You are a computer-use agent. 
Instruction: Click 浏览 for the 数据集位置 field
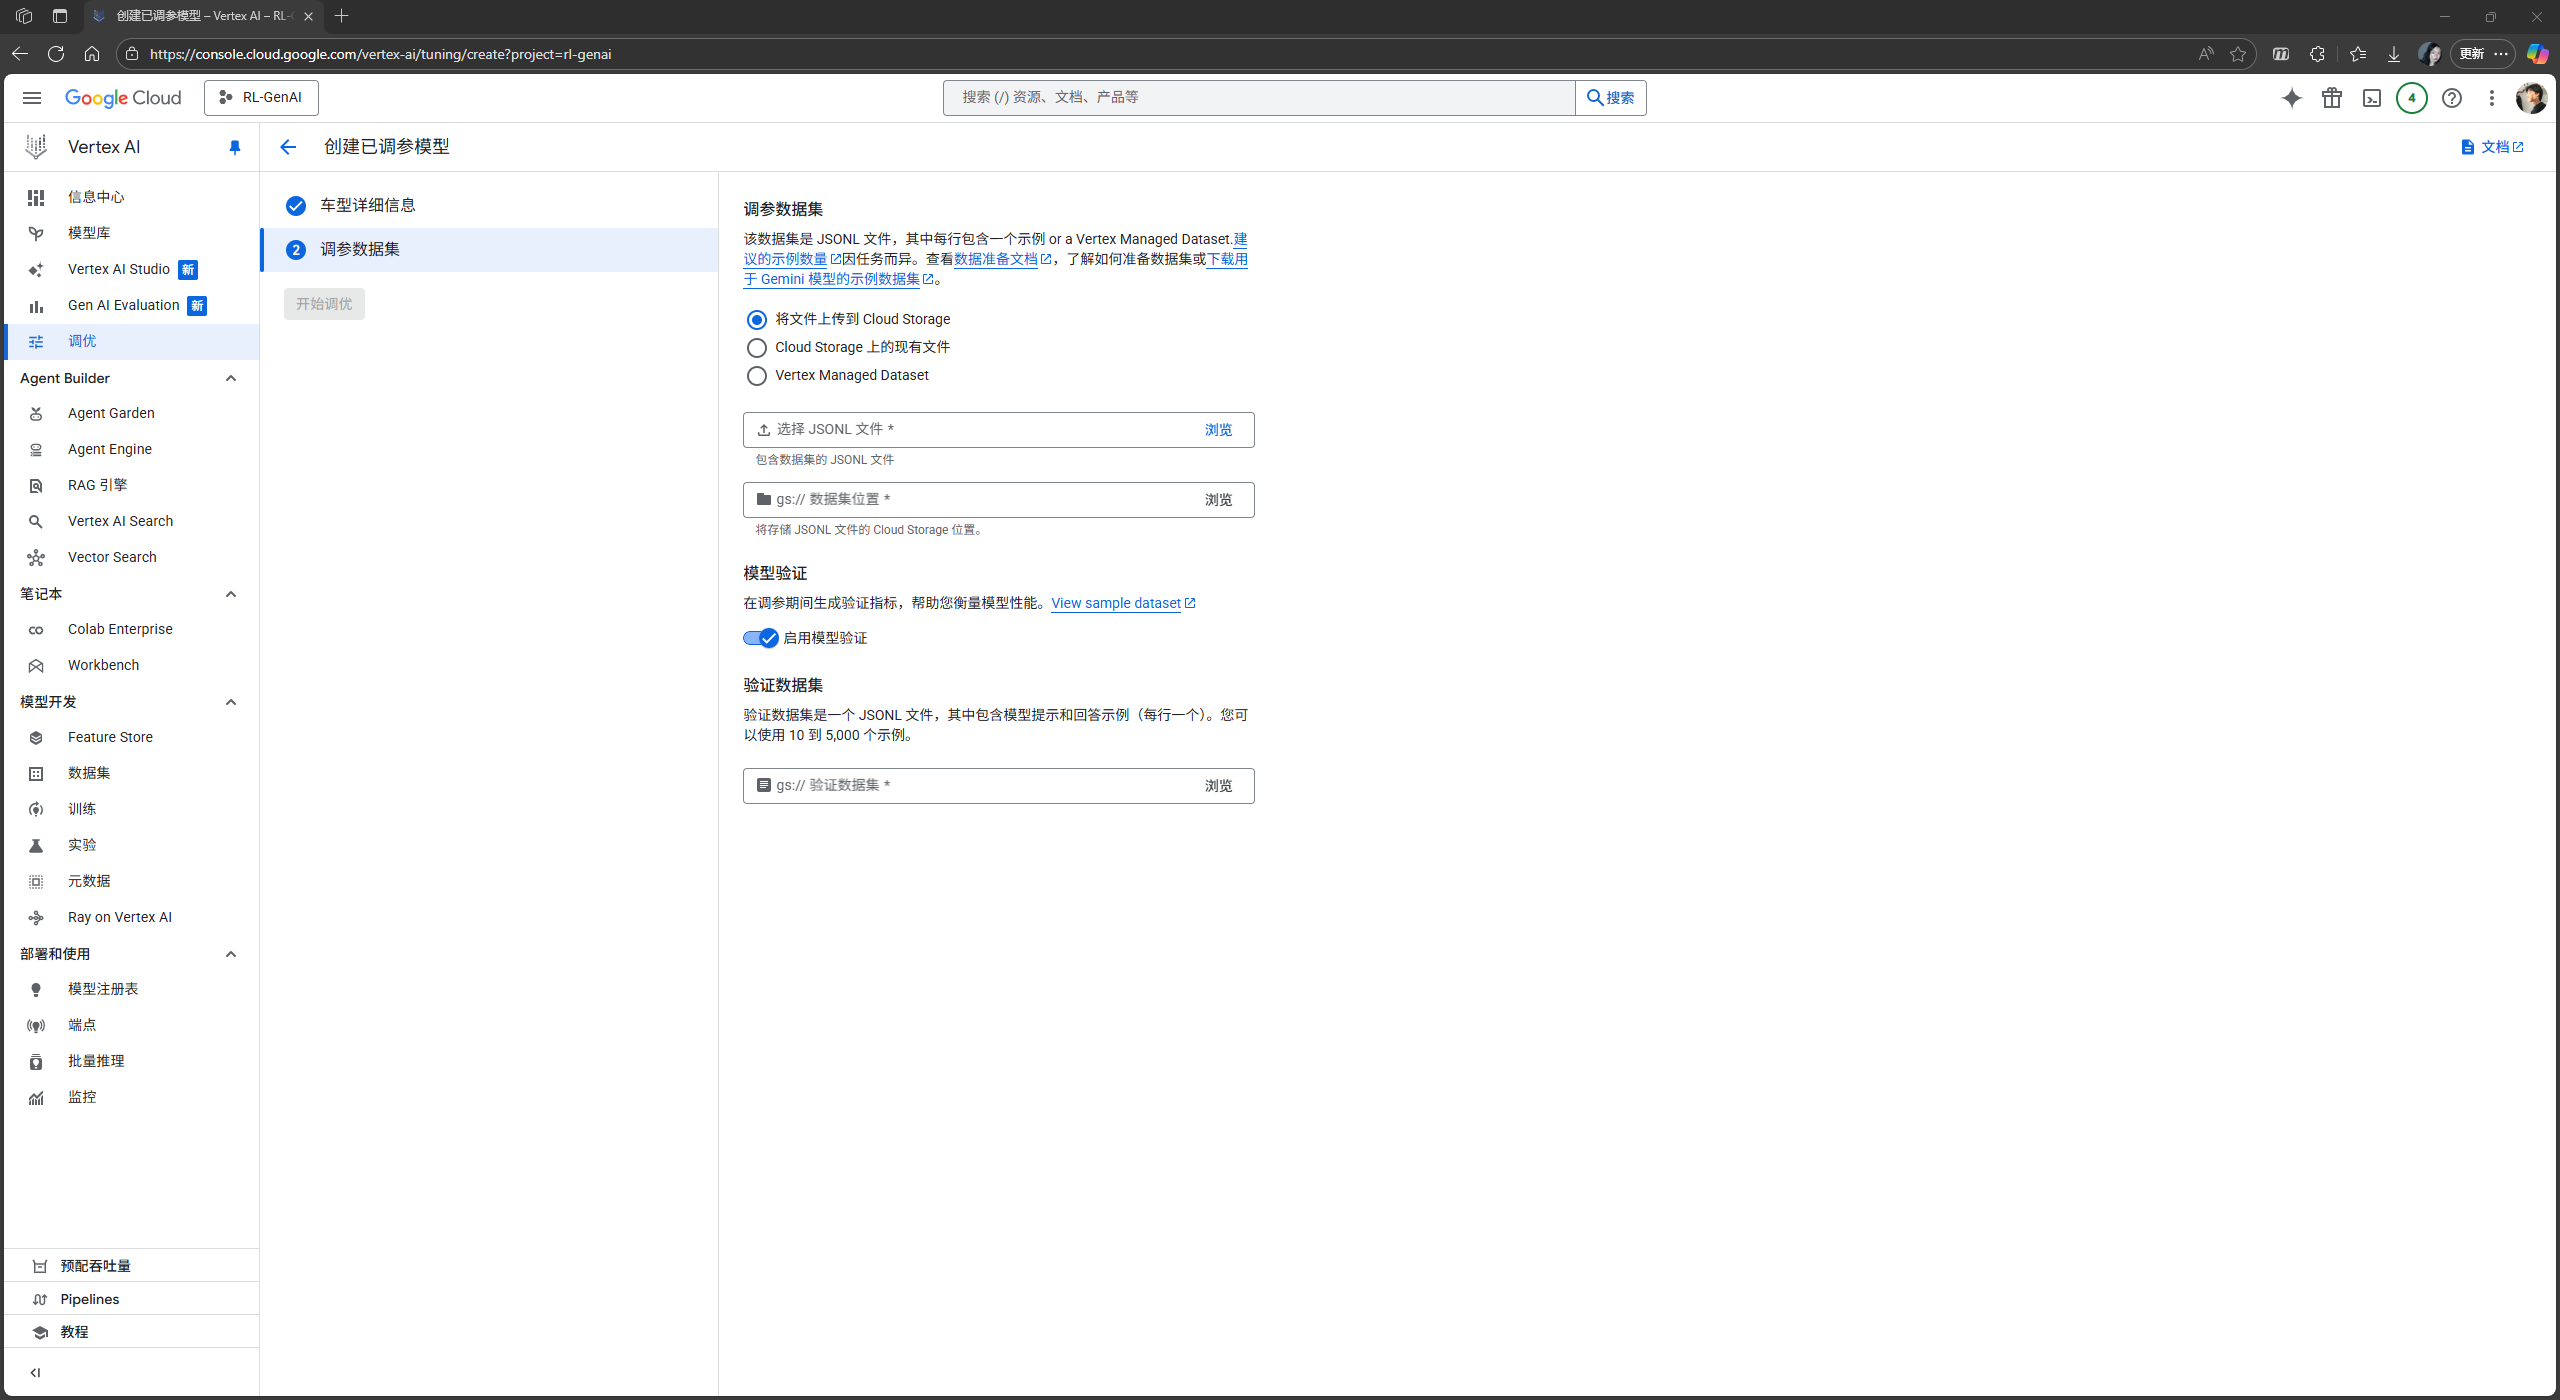pos(1218,500)
